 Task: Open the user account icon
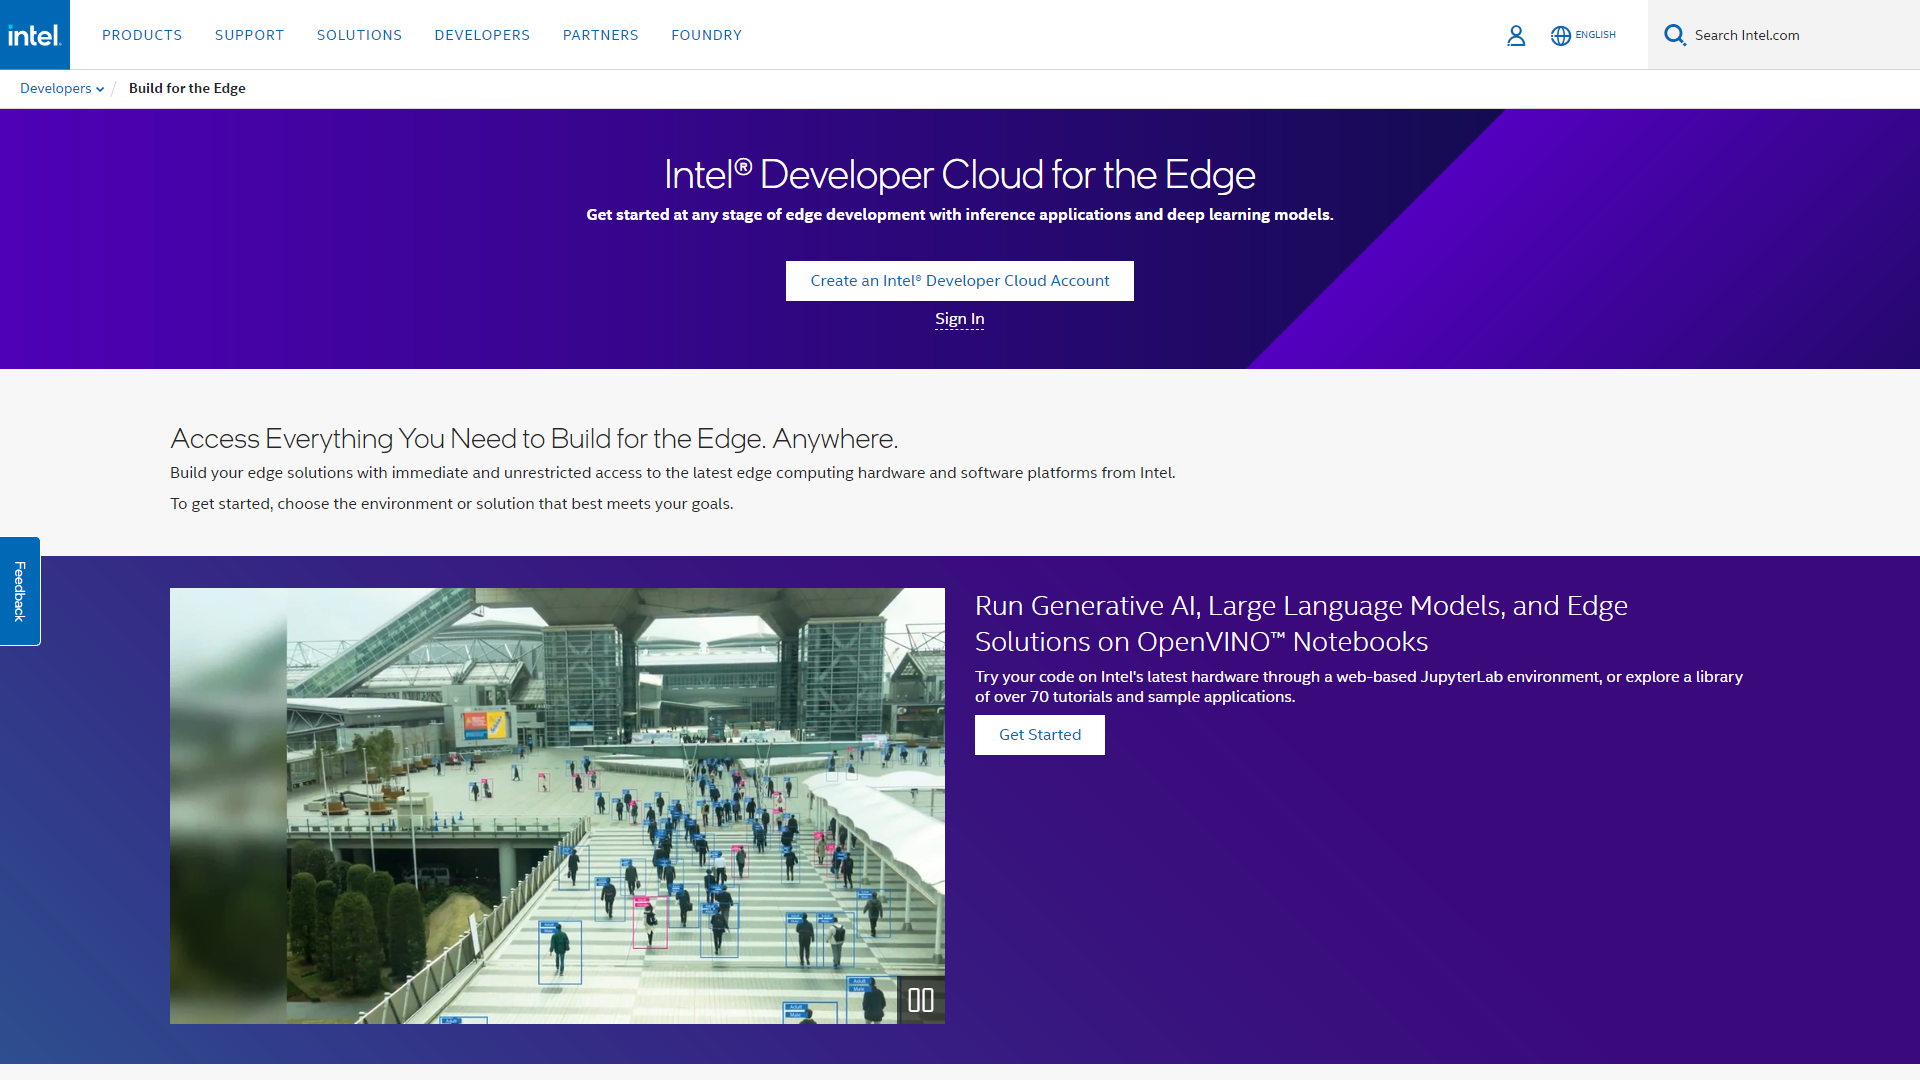1516,35
